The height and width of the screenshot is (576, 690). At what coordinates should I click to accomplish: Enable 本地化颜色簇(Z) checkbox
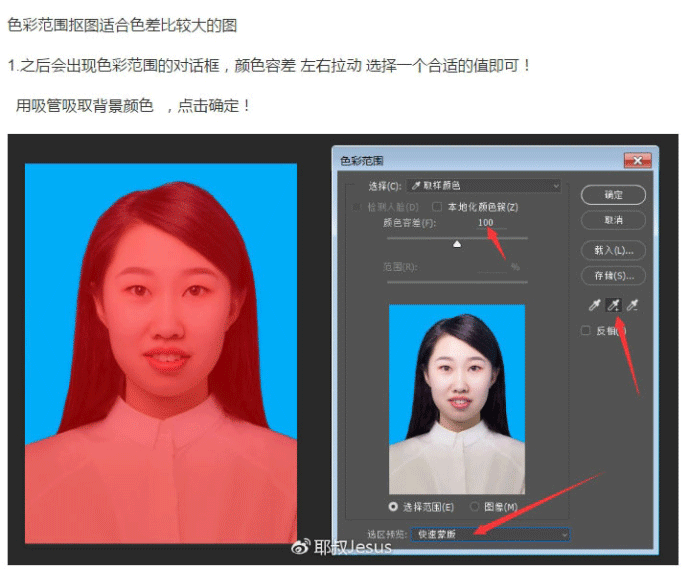tap(437, 206)
